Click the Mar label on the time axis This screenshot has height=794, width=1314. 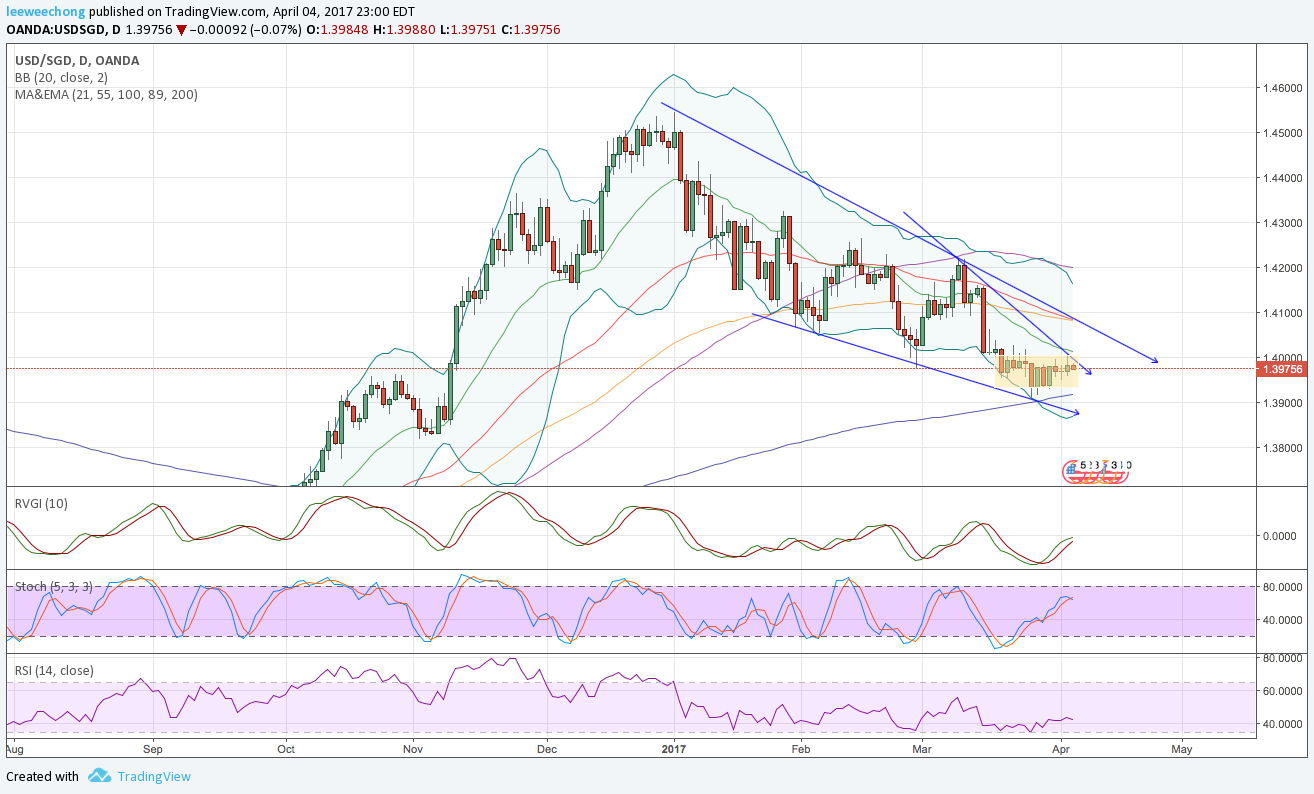[921, 747]
